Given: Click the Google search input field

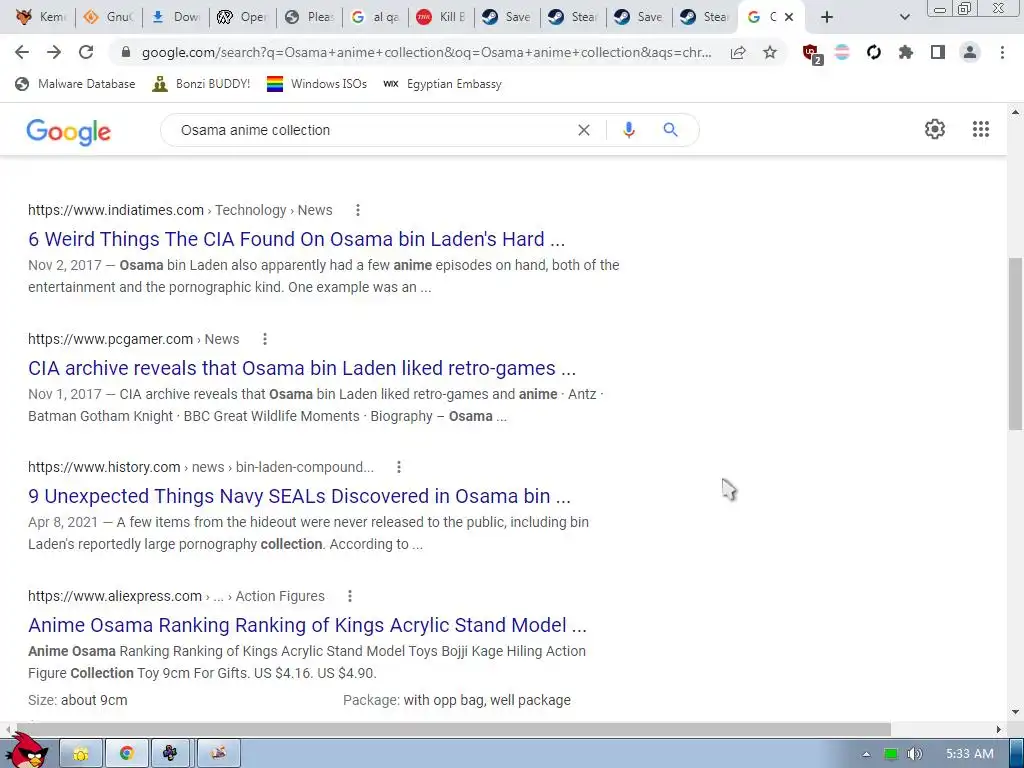Looking at the screenshot, I should click(x=372, y=130).
